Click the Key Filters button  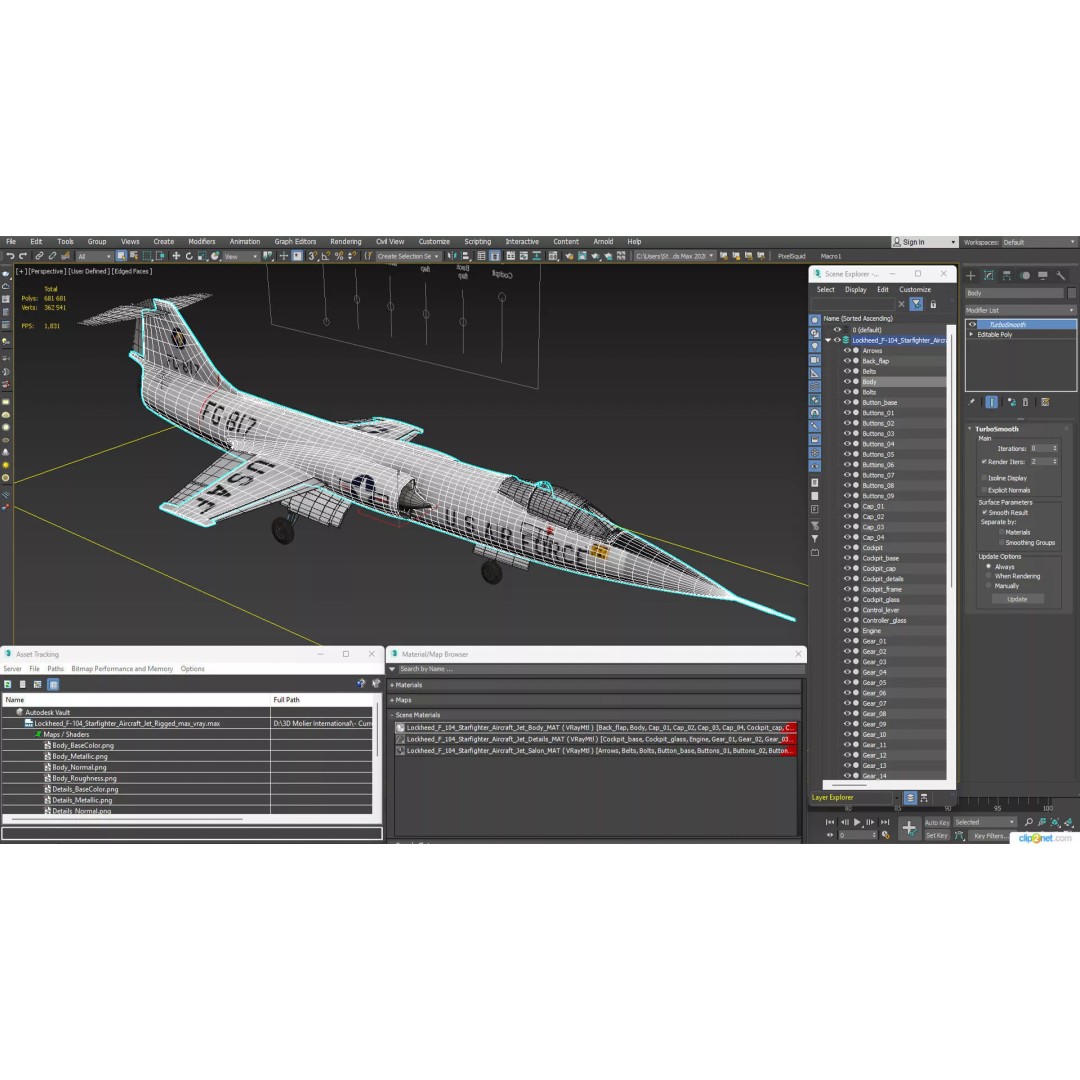[x=989, y=835]
